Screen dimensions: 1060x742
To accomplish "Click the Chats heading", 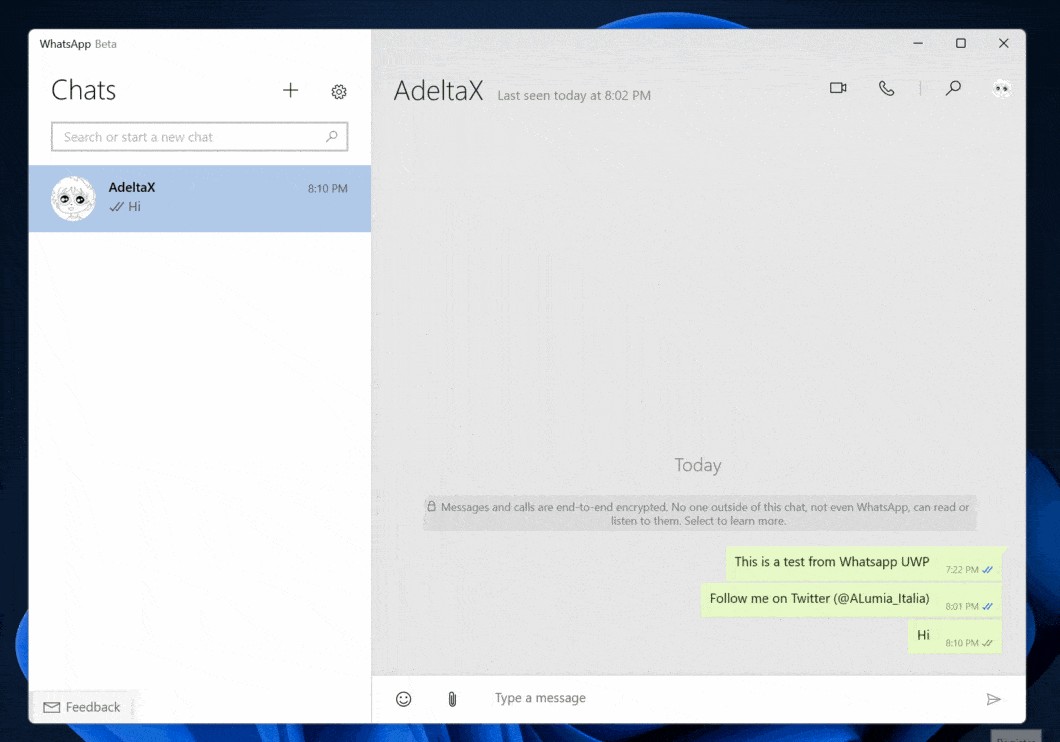I will 84,90.
